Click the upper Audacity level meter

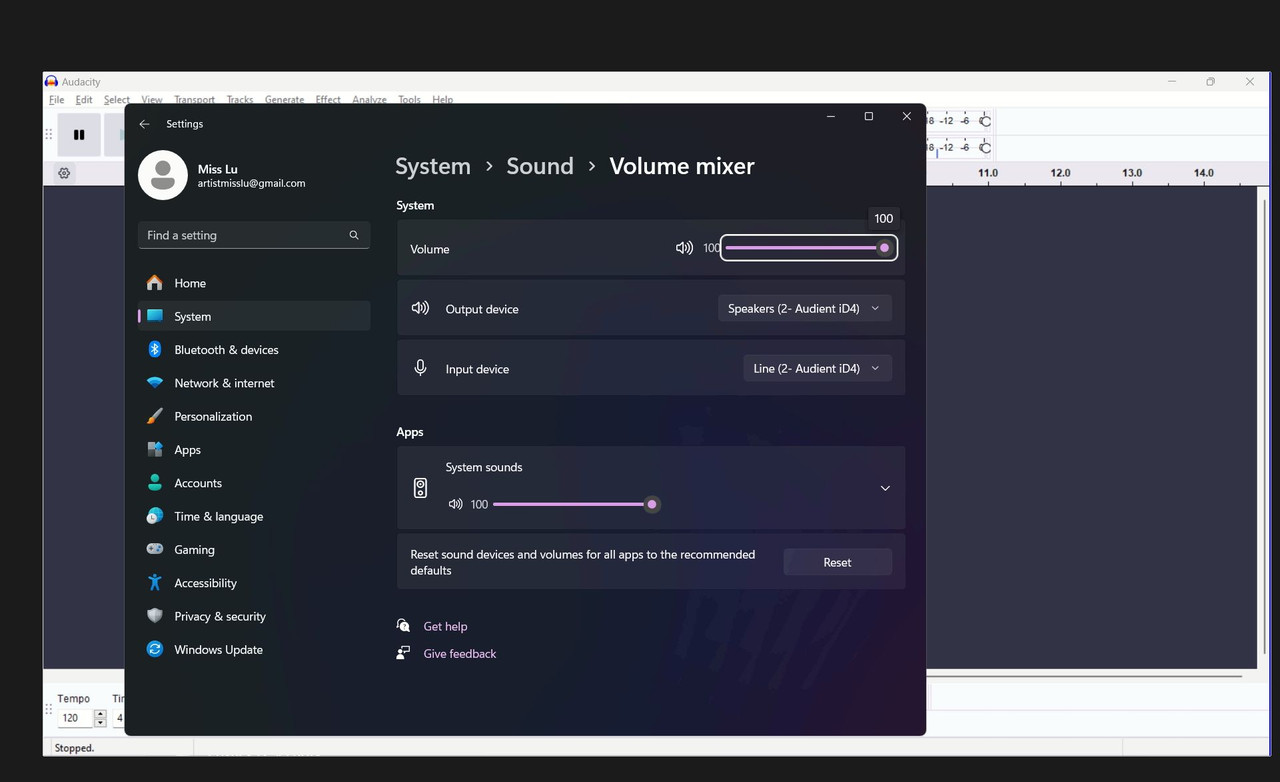(x=958, y=121)
